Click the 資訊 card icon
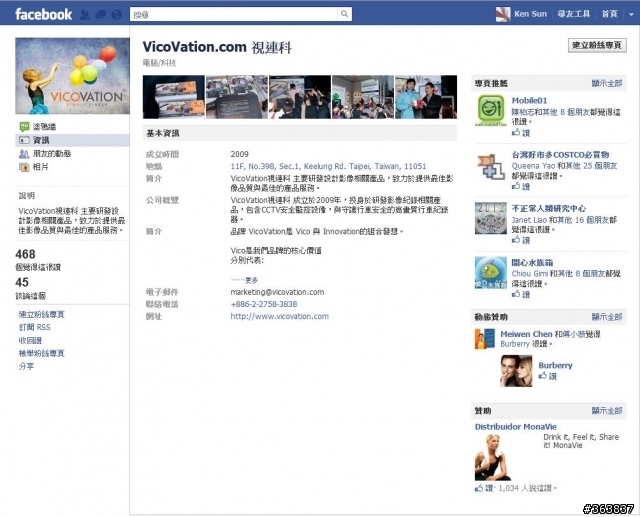This screenshot has width=640, height=517. (x=24, y=140)
